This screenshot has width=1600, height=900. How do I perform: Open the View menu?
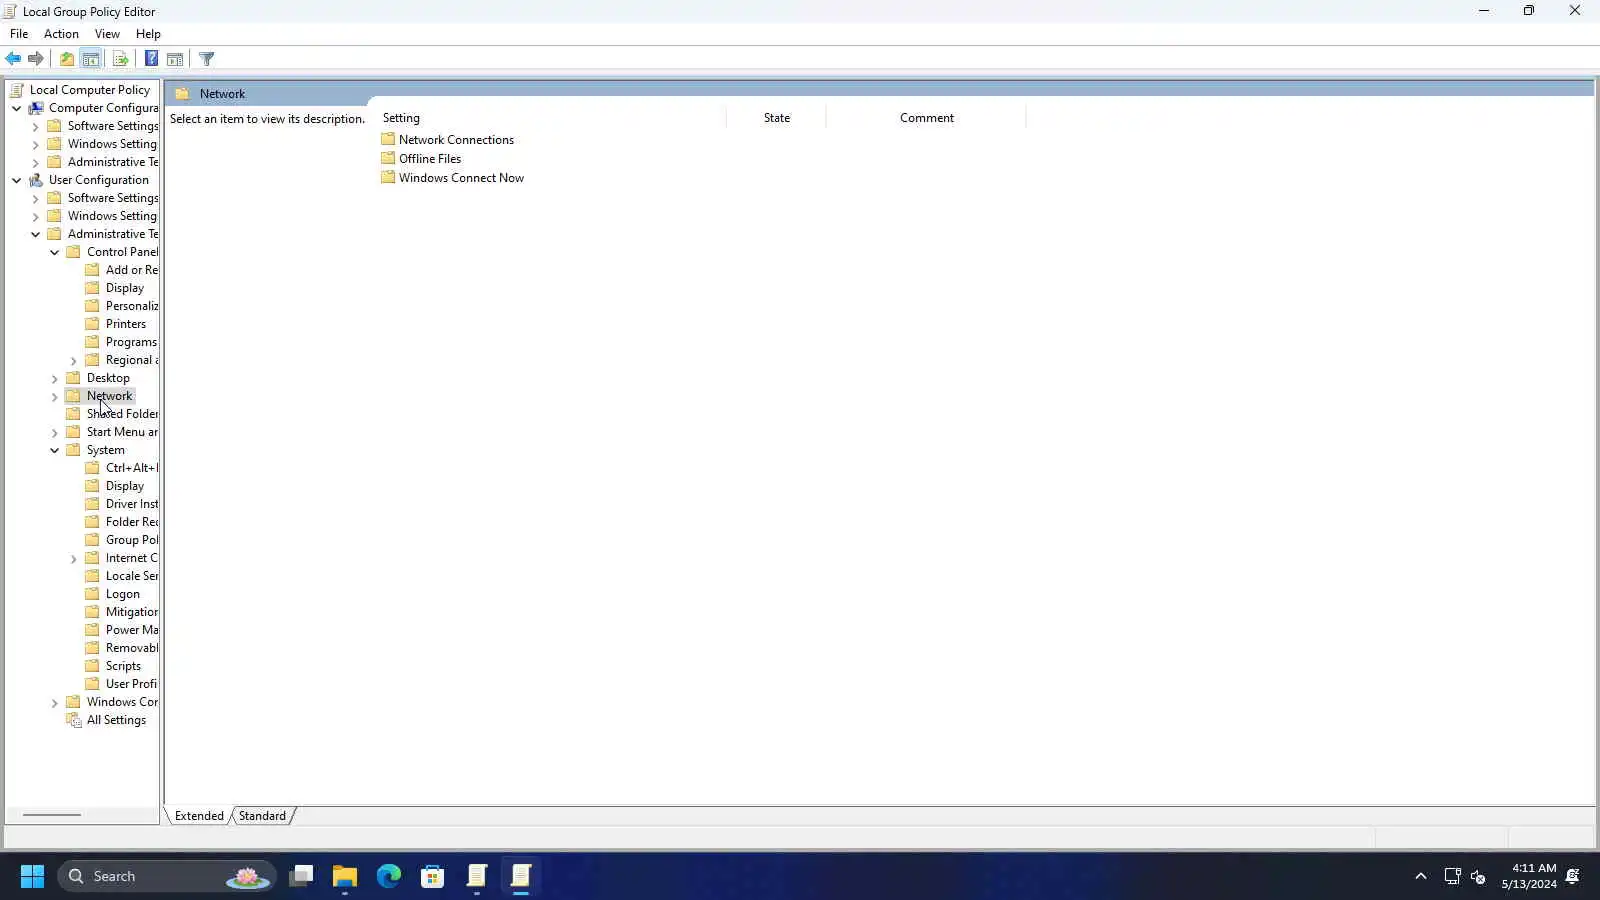click(x=107, y=34)
